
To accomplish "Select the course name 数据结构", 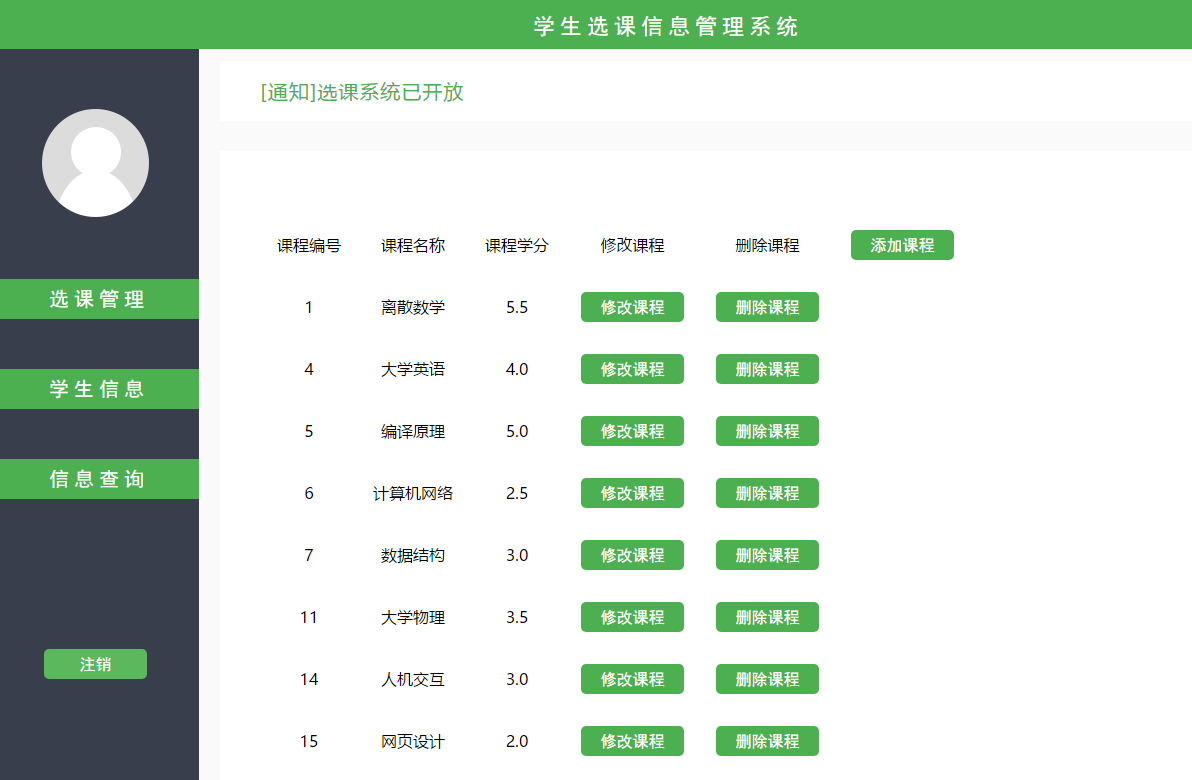I will point(413,556).
